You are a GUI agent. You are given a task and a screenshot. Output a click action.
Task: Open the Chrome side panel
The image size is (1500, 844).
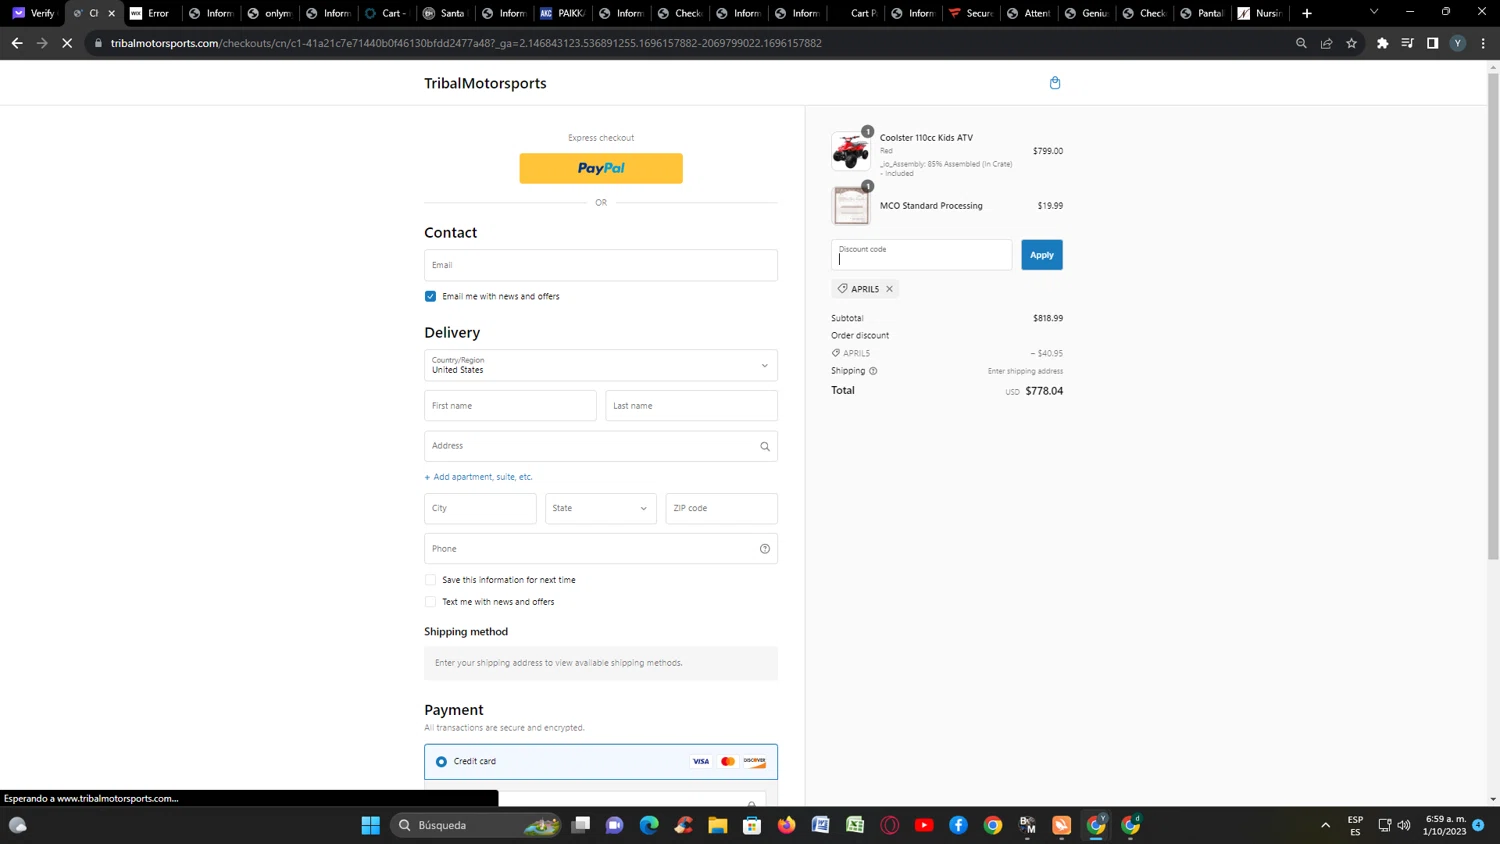(1432, 43)
